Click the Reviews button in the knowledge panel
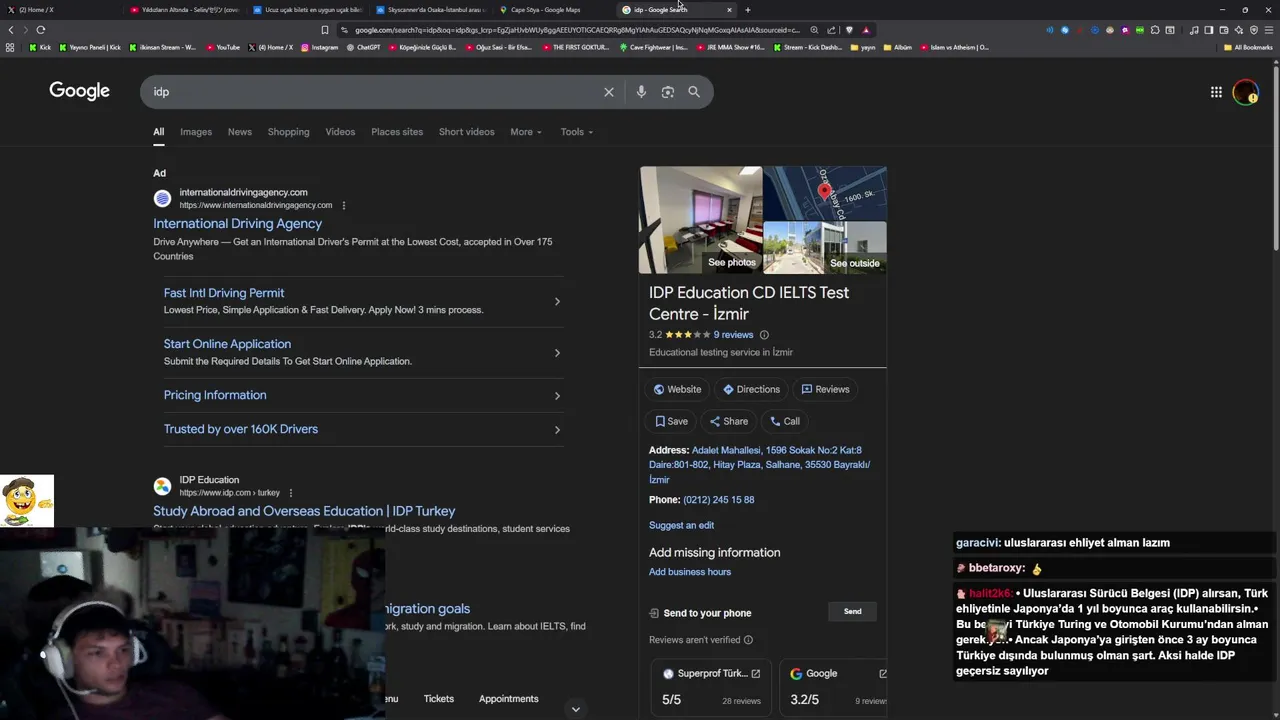The width and height of the screenshot is (1280, 720). (825, 389)
